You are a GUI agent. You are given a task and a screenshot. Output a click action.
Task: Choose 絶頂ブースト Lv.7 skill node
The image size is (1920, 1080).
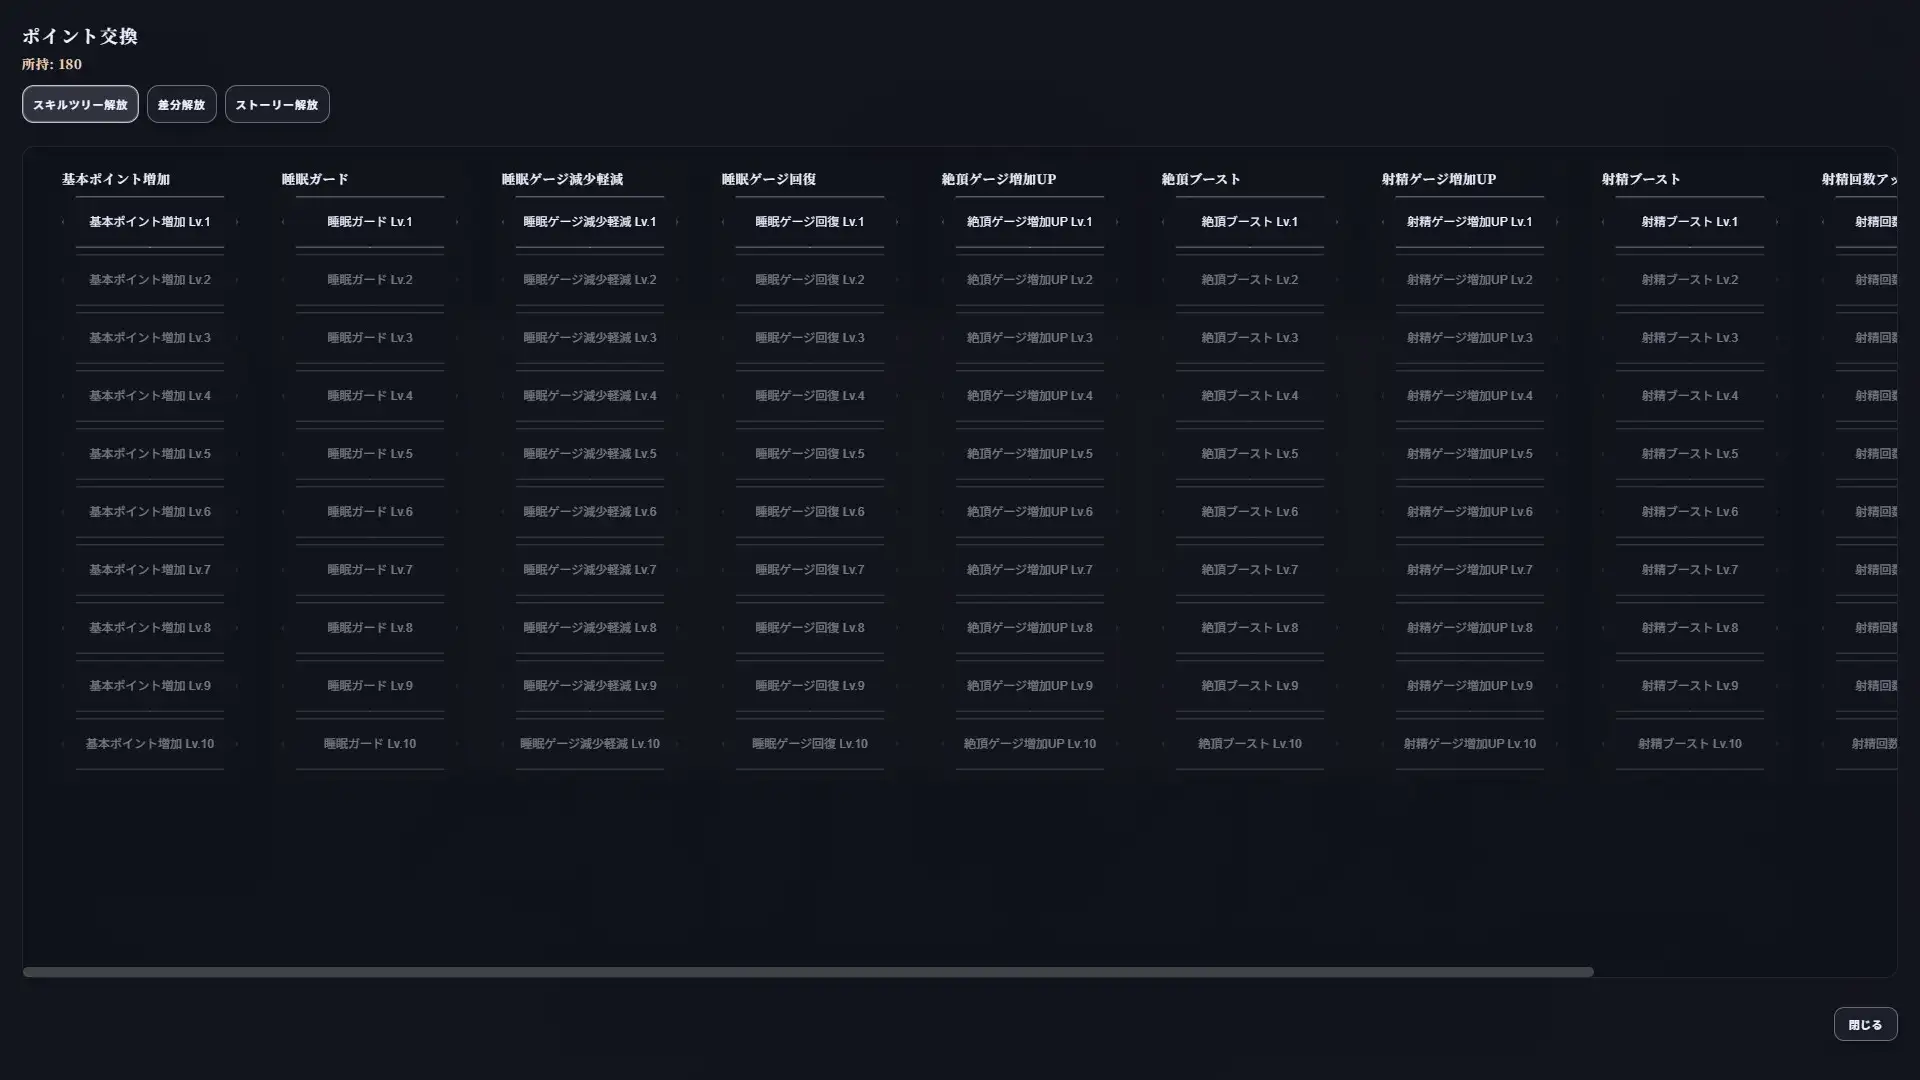coord(1250,570)
